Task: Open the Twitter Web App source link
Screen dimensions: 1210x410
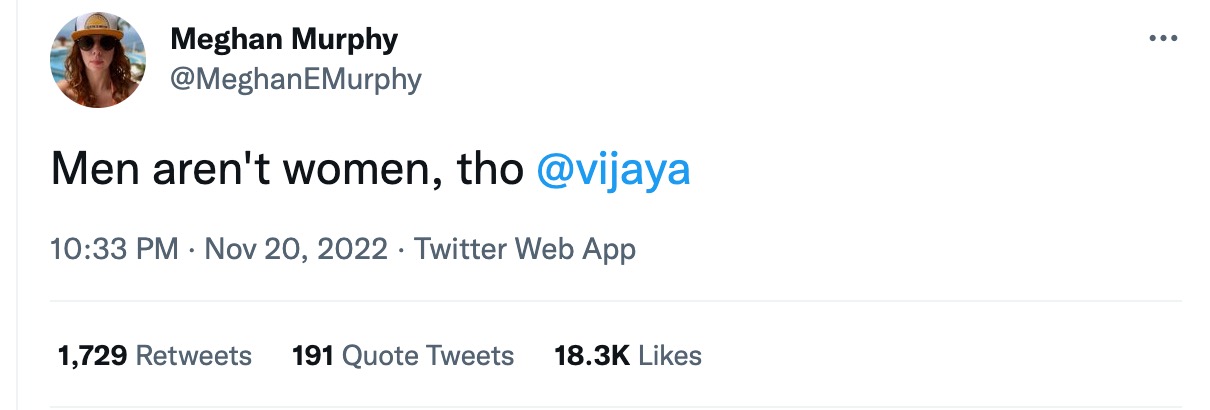Action: tap(524, 249)
